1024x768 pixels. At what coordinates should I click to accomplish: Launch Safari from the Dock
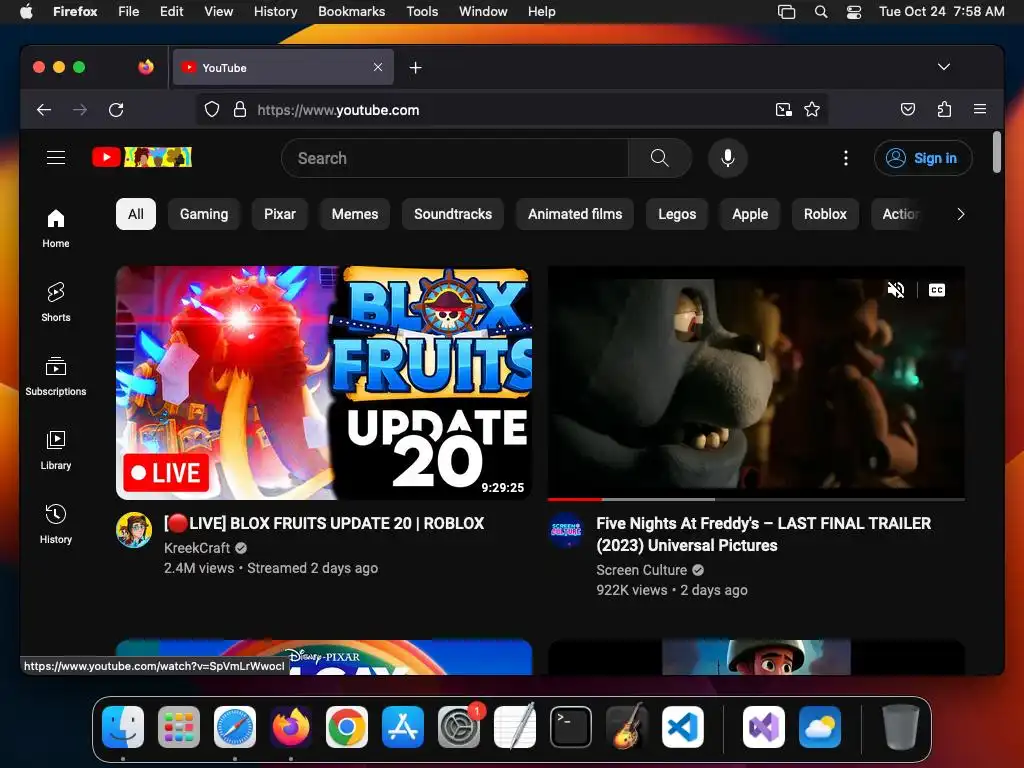234,727
